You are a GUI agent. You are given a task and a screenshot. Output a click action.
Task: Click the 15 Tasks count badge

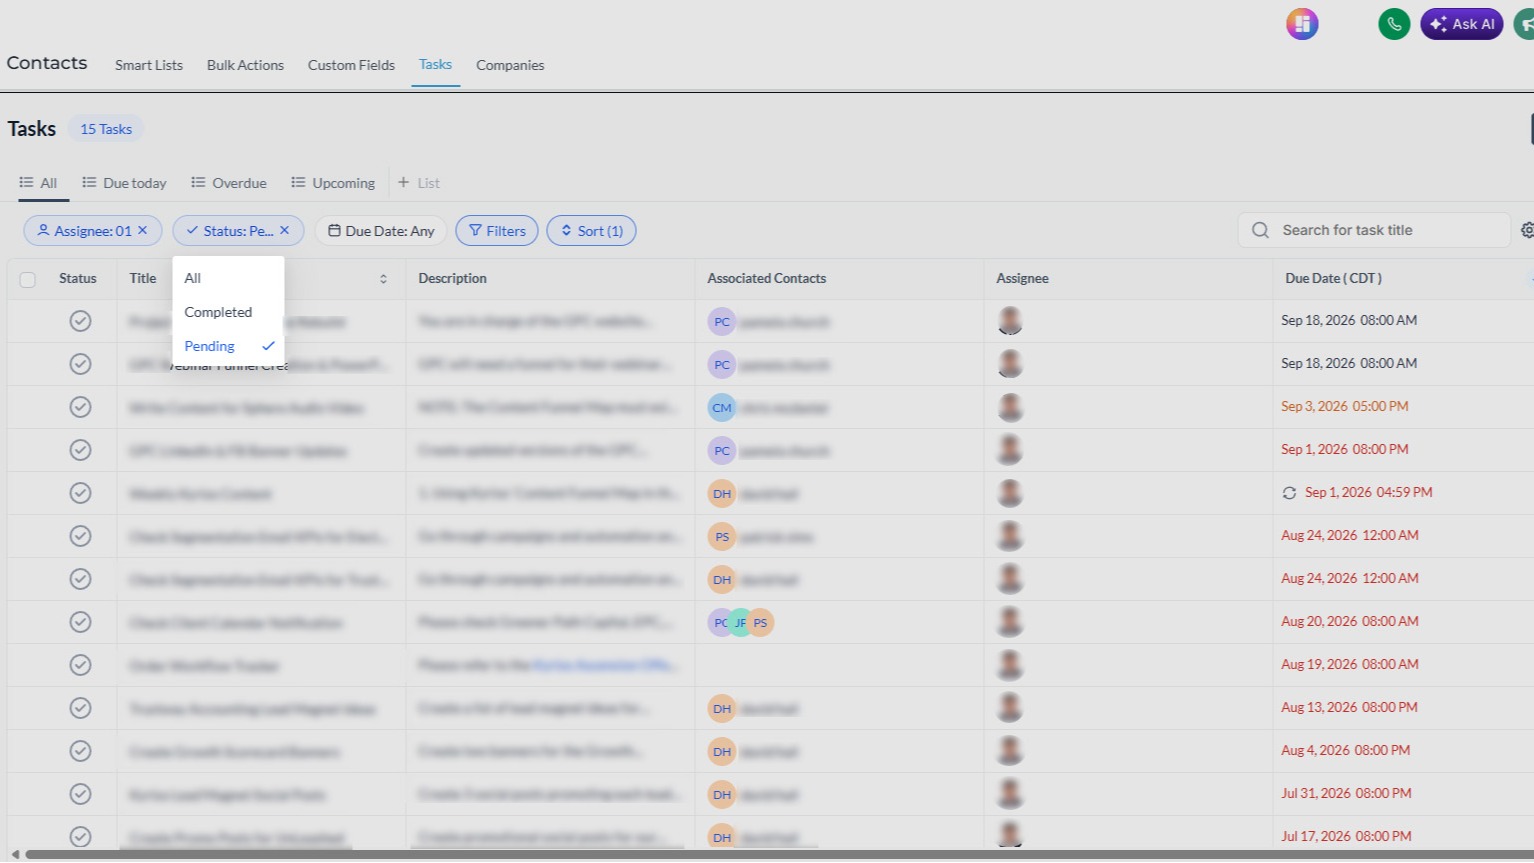(x=106, y=129)
